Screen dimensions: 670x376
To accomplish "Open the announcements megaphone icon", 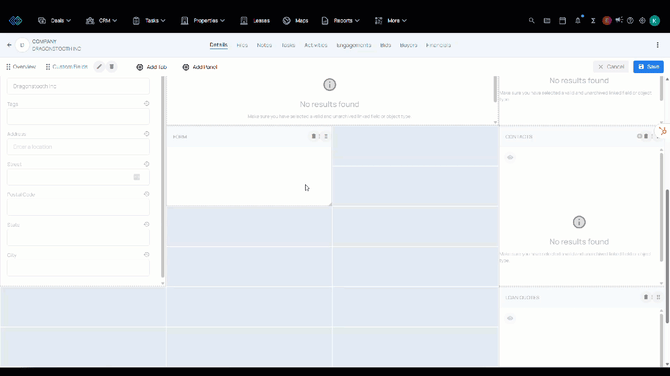I will 619,20.
